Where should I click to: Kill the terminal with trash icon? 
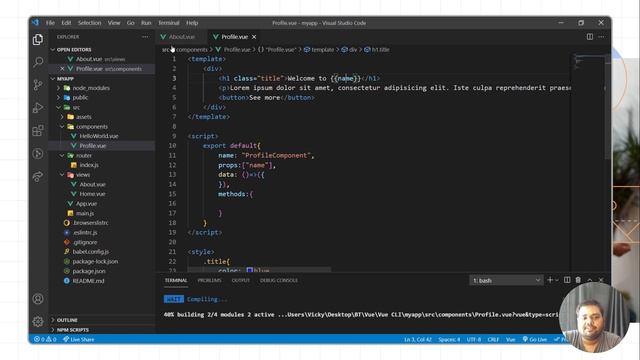tap(578, 280)
